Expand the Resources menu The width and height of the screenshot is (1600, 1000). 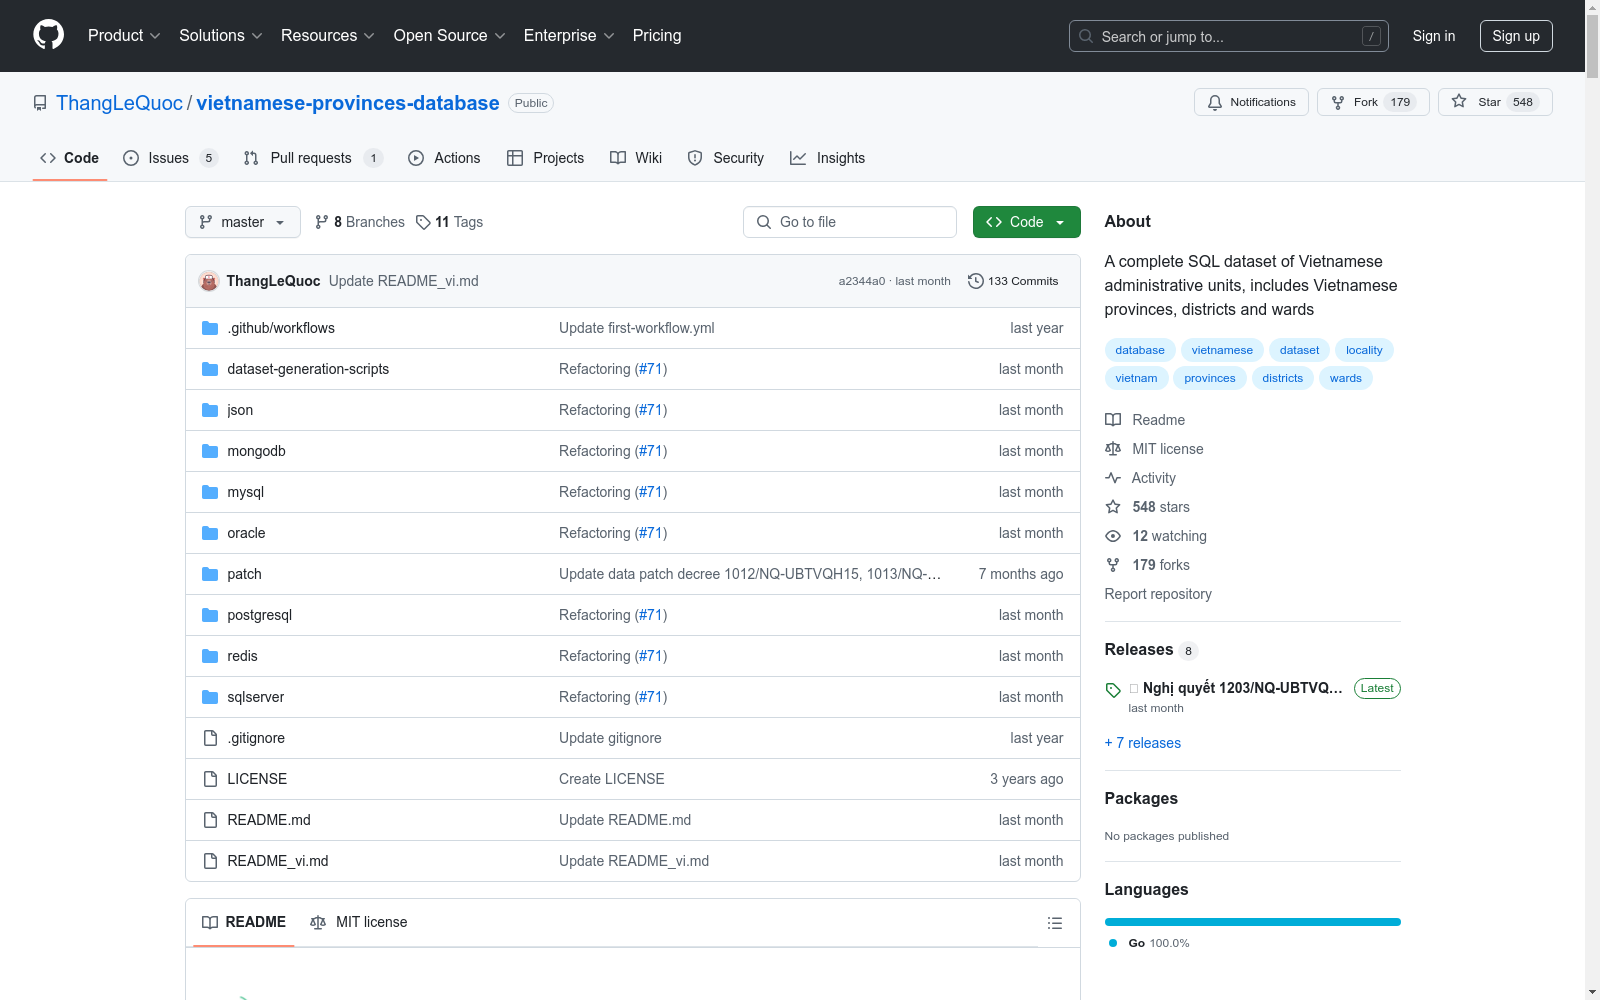coord(328,35)
